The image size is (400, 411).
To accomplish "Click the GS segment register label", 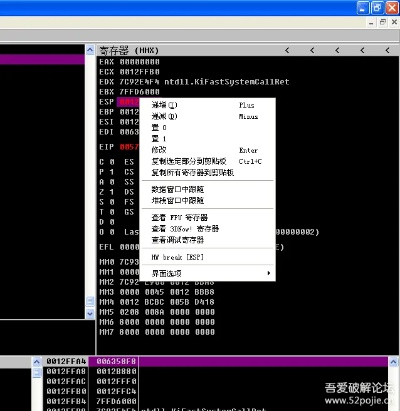I will (x=129, y=212).
